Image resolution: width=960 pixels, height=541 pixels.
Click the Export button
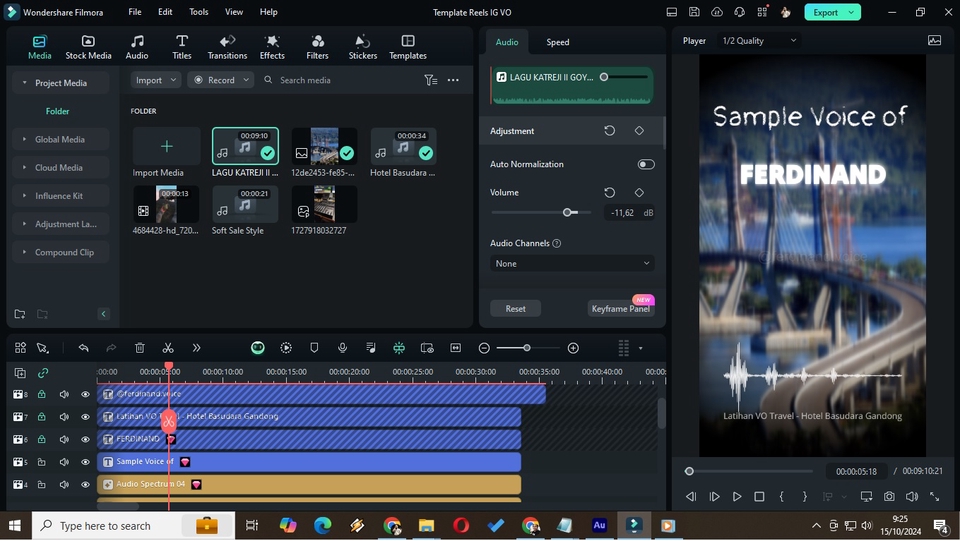[x=825, y=12]
